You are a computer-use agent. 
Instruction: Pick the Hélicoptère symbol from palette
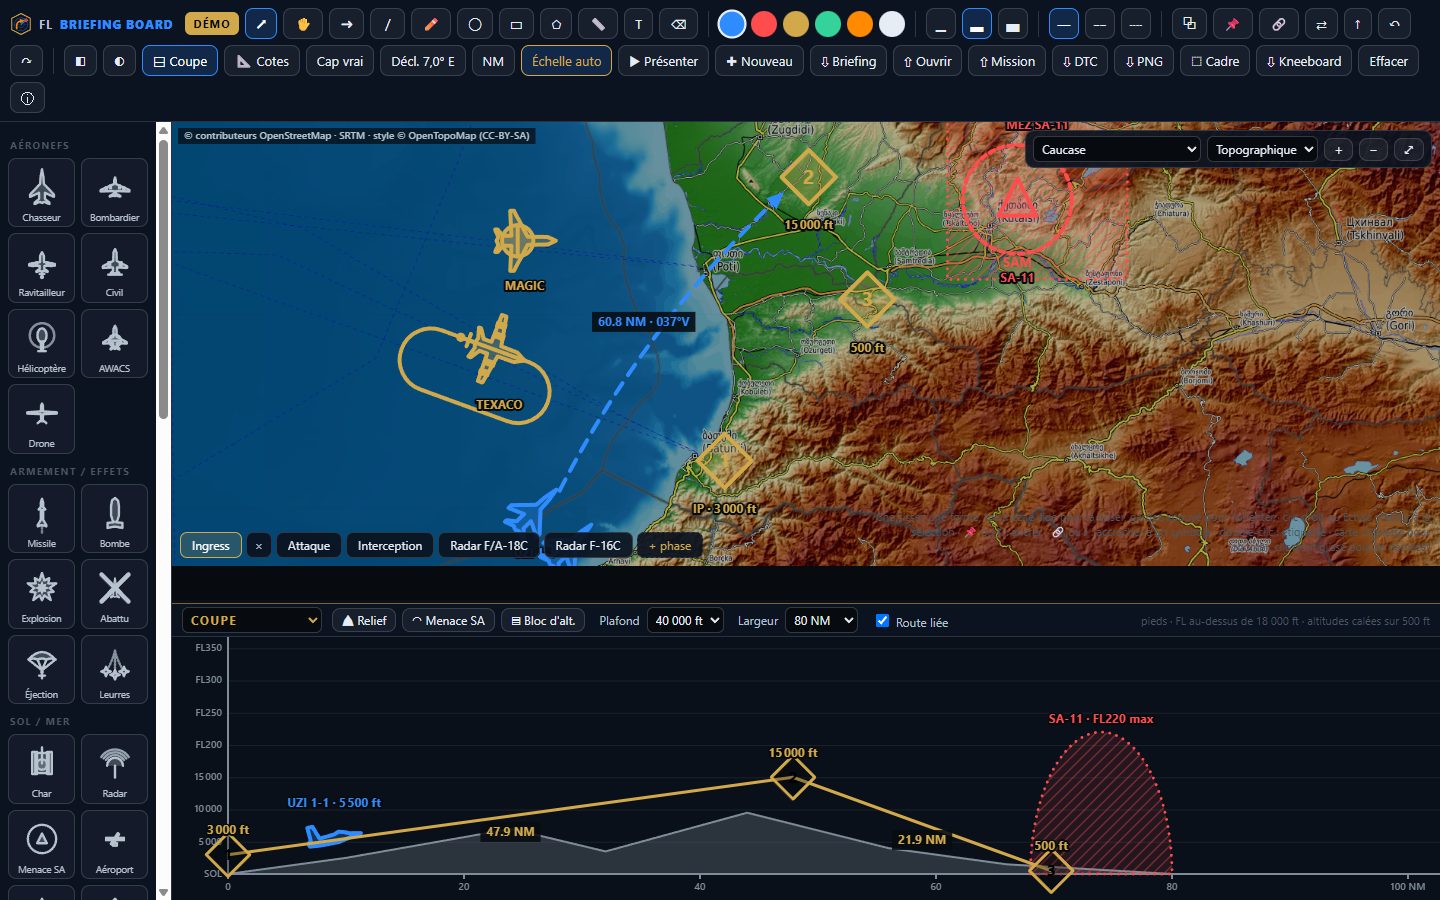click(41, 343)
